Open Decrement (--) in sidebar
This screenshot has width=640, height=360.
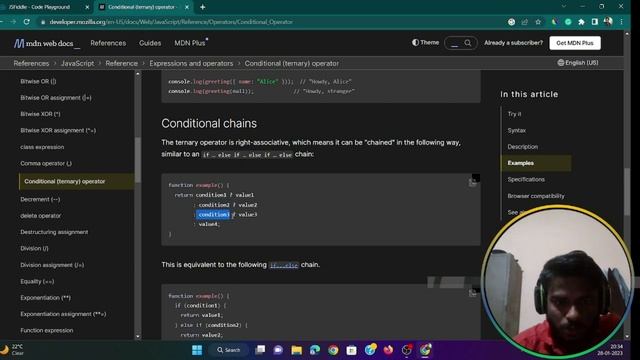pyautogui.click(x=40, y=199)
